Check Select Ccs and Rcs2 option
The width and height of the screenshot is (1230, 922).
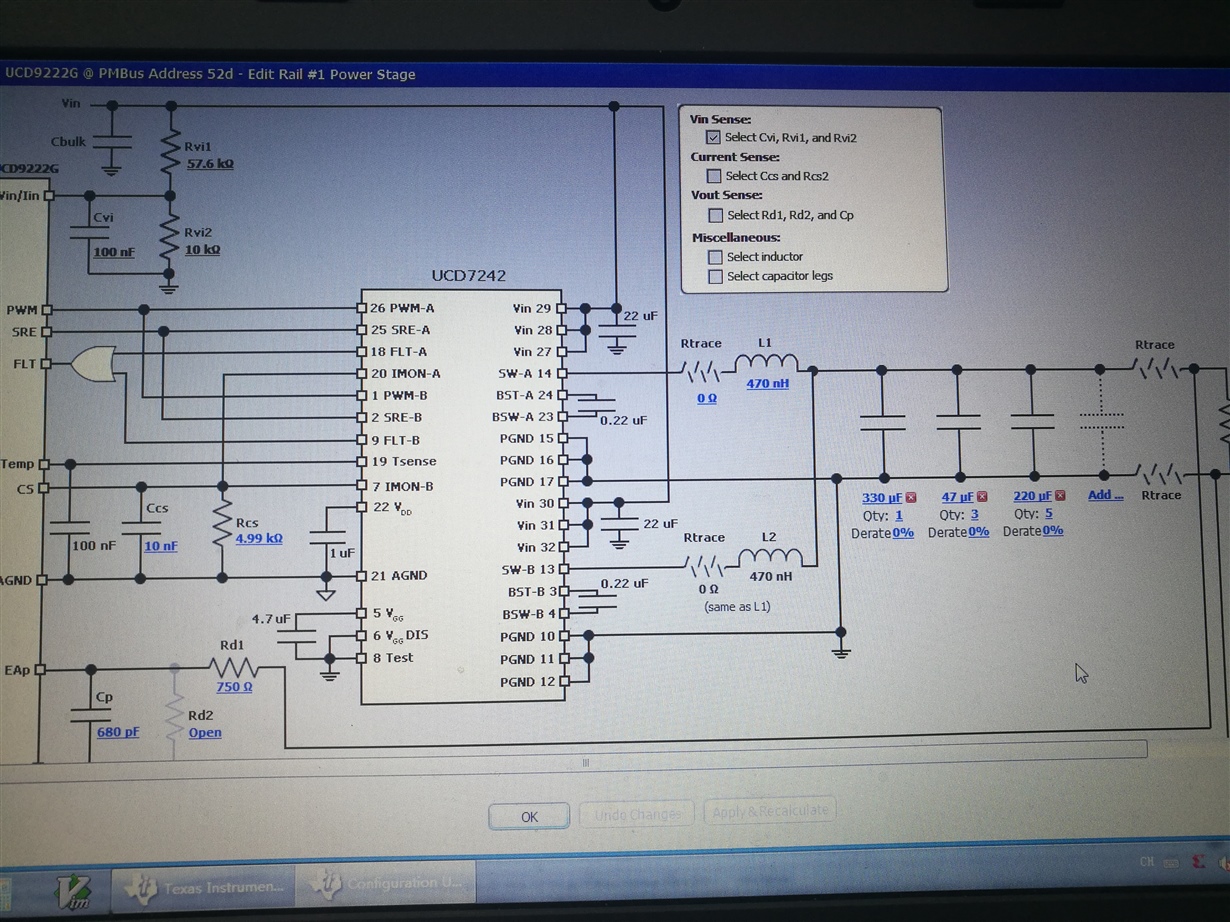pyautogui.click(x=714, y=176)
